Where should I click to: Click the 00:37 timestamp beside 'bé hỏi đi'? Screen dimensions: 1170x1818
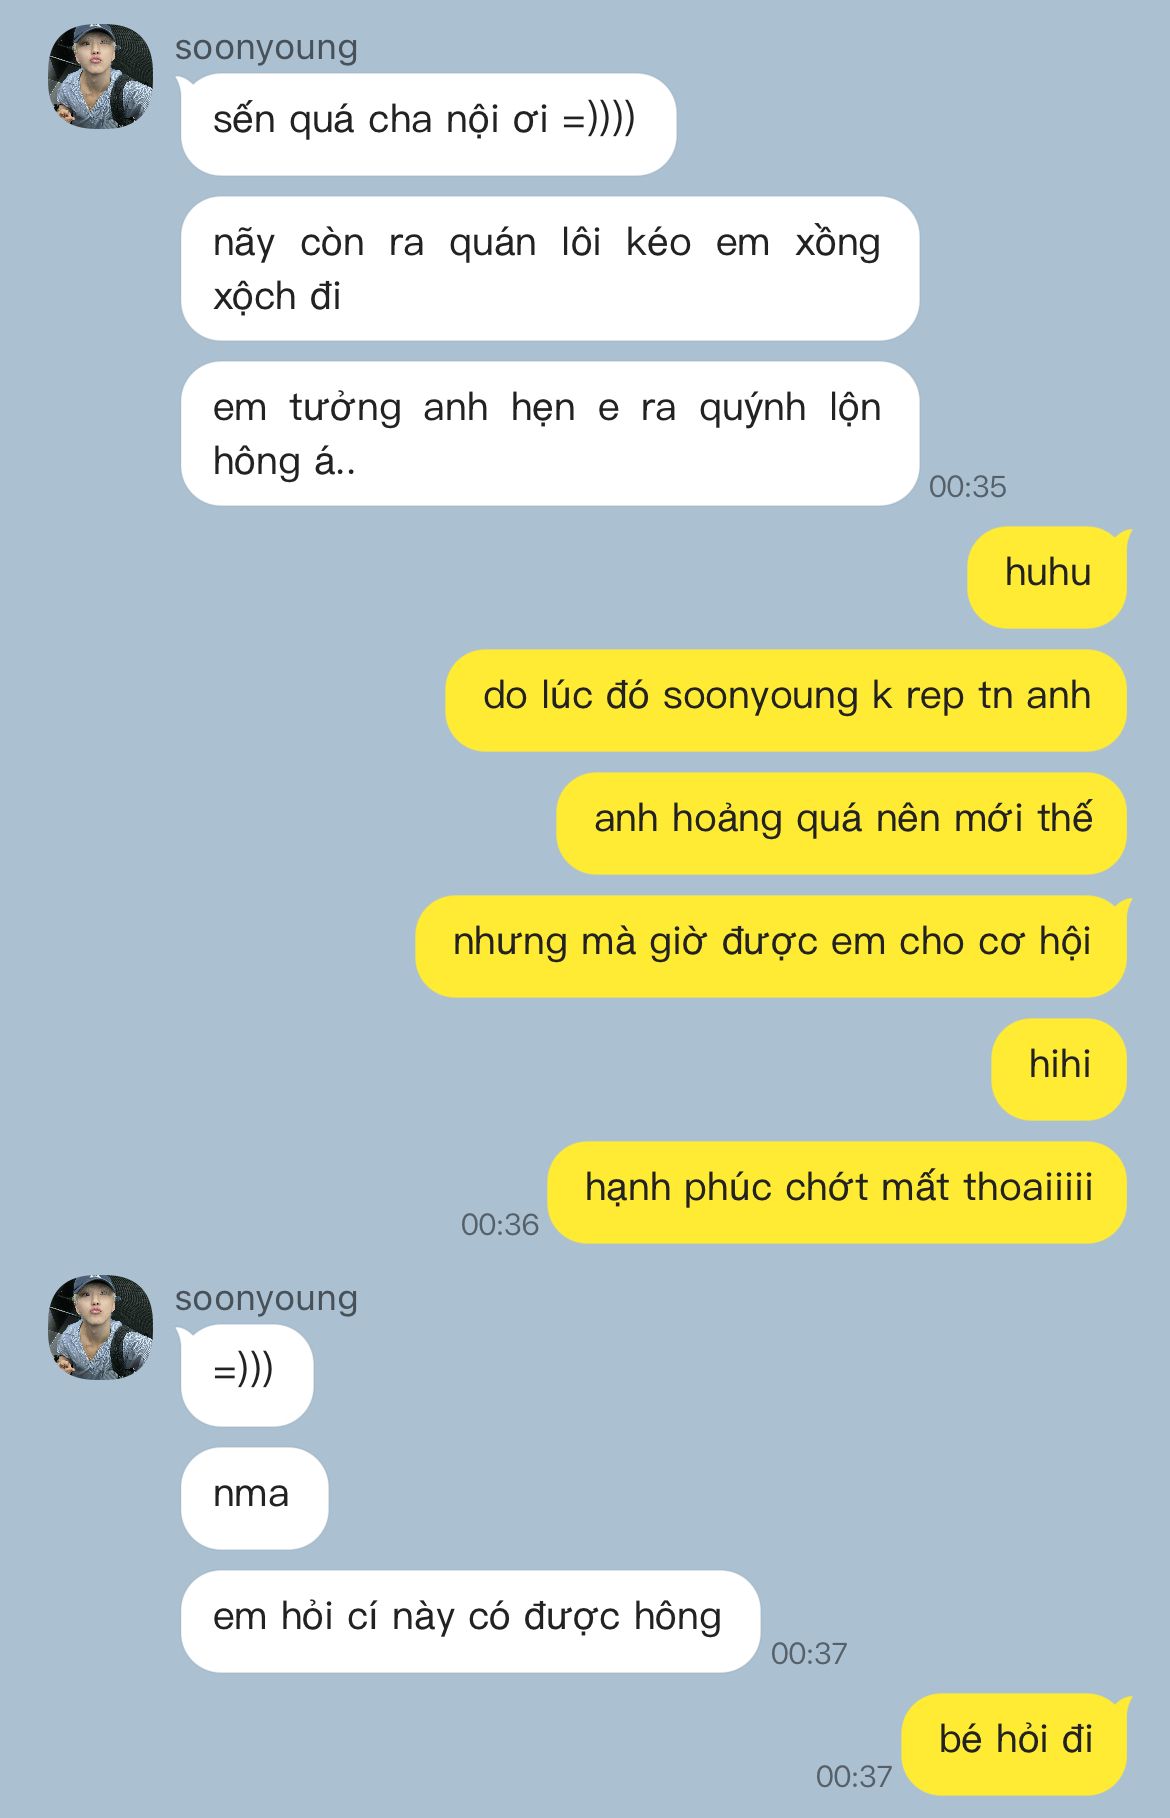pyautogui.click(x=853, y=1777)
